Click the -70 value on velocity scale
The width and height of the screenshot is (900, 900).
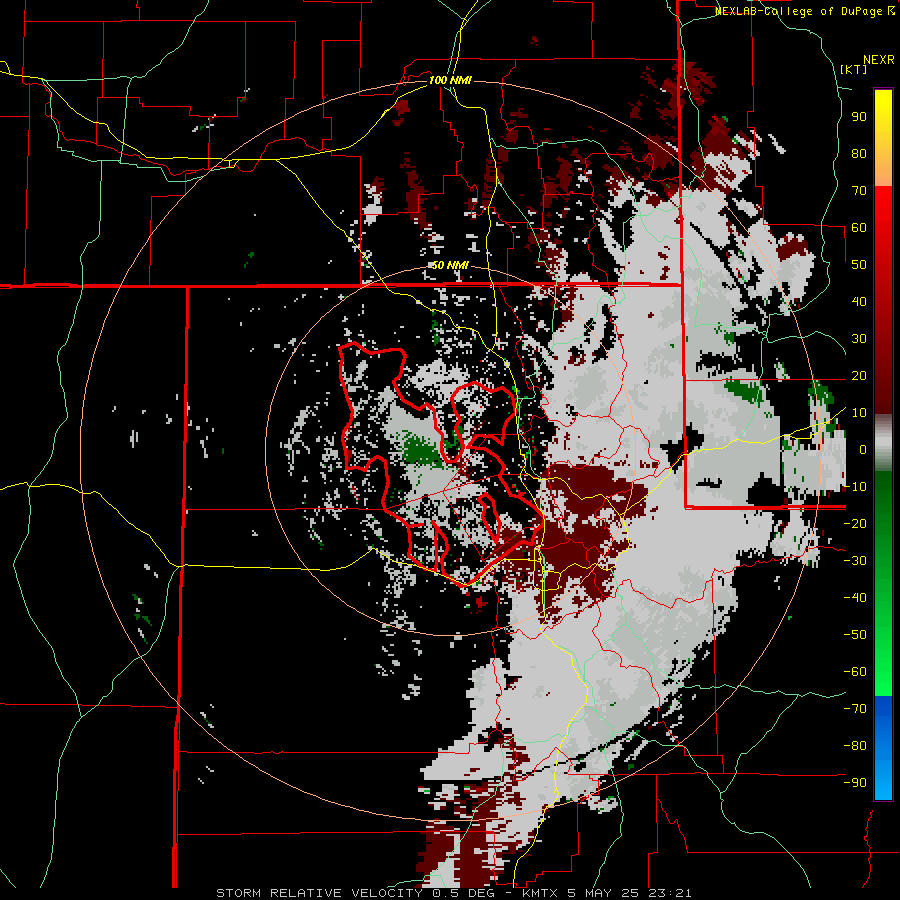[x=855, y=709]
